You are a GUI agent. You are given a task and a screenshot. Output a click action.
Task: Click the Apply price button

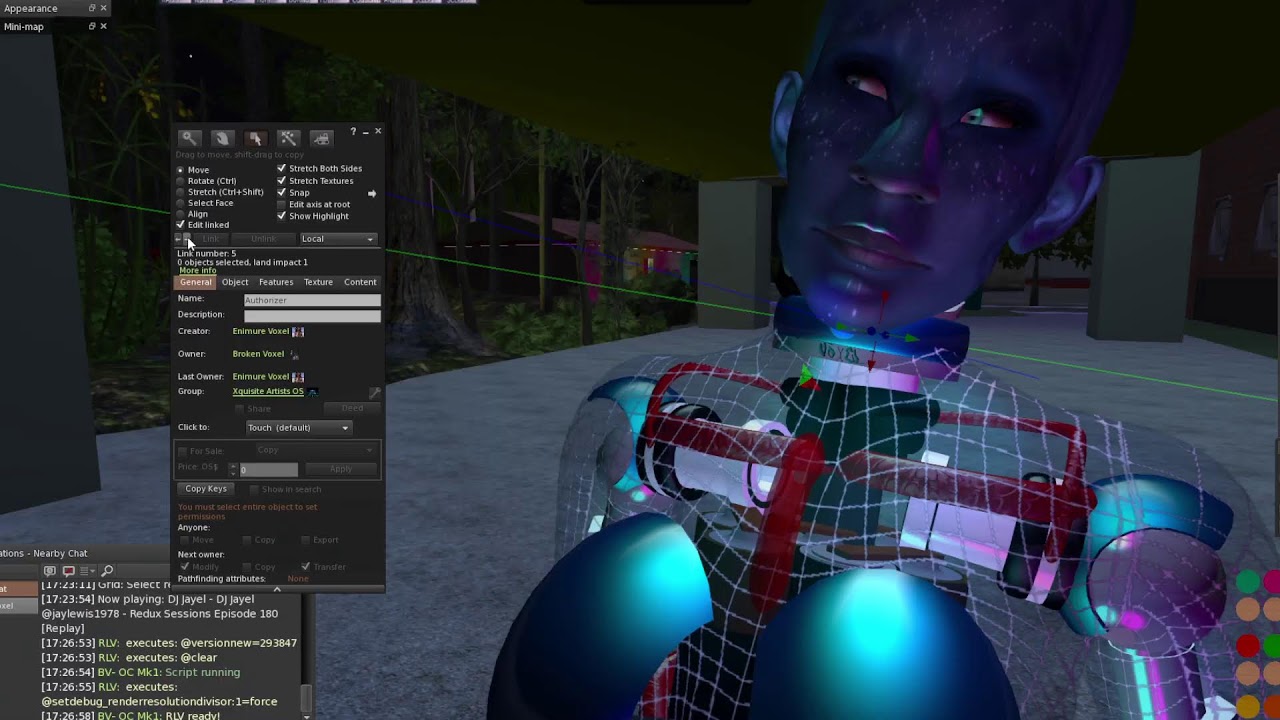[341, 469]
